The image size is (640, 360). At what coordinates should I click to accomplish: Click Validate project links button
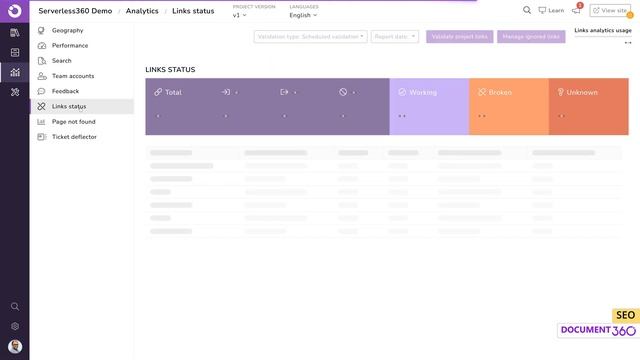click(x=460, y=37)
